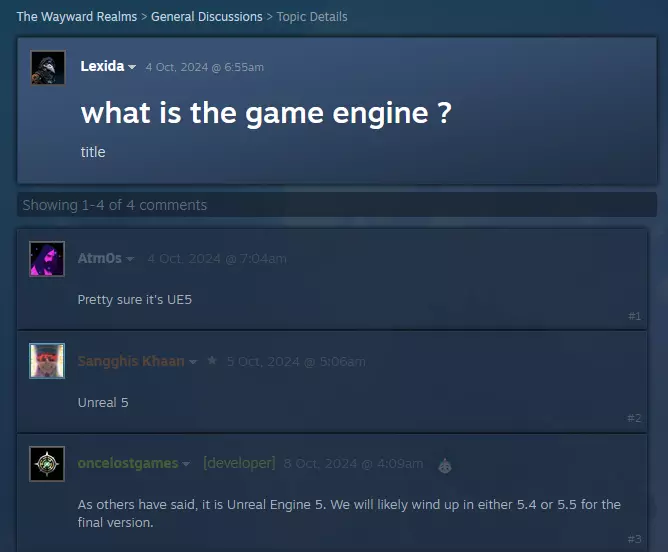
Task: Expand dropdown arrow beside Lexida
Action: tap(132, 67)
